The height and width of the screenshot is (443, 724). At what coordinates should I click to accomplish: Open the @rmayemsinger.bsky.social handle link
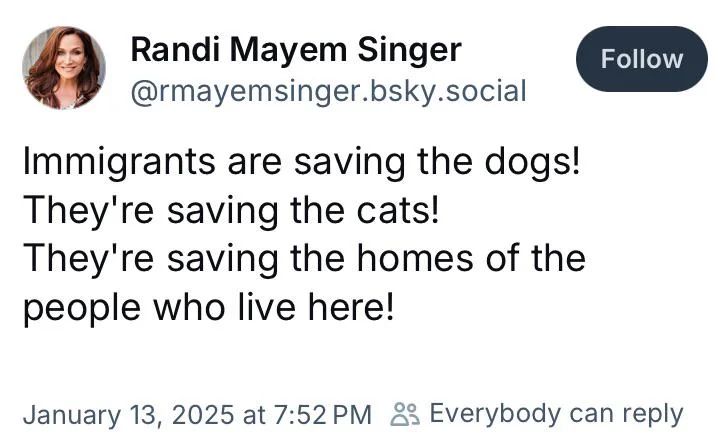[329, 91]
